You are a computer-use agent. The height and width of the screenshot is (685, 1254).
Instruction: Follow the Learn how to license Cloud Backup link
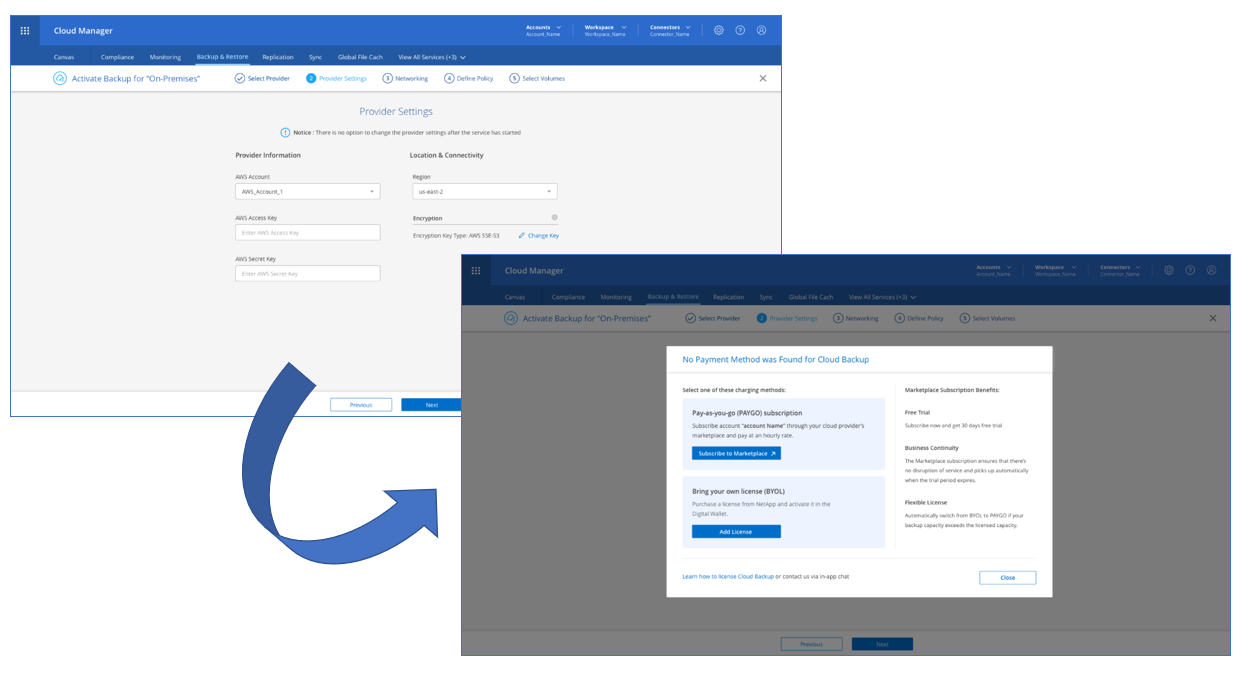(728, 577)
